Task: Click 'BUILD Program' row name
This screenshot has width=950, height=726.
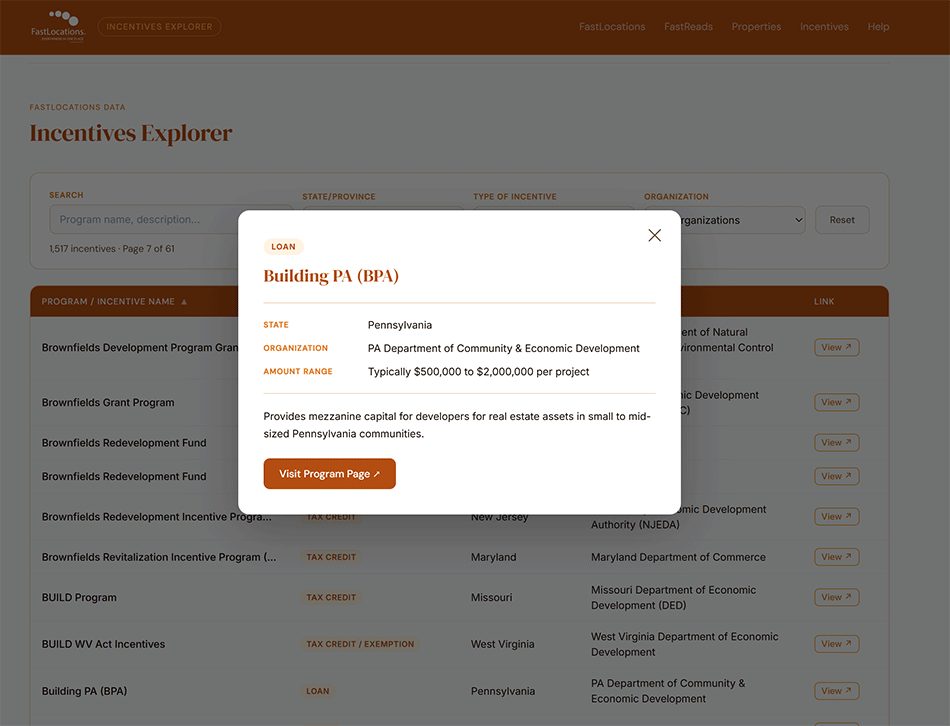Action: 79,598
